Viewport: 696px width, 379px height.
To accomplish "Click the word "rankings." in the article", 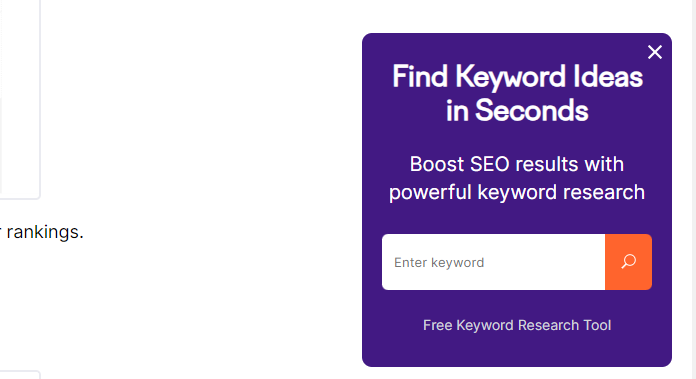I will [x=45, y=232].
